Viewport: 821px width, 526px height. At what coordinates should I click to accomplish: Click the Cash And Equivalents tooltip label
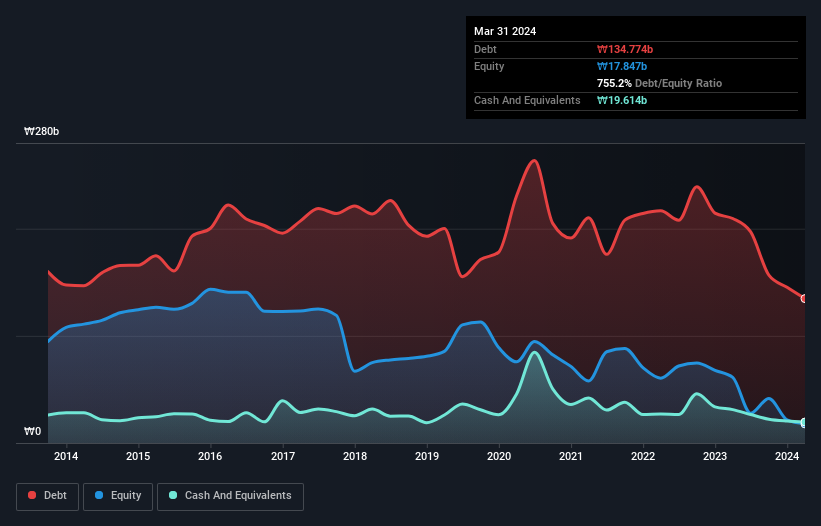pyautogui.click(x=527, y=100)
